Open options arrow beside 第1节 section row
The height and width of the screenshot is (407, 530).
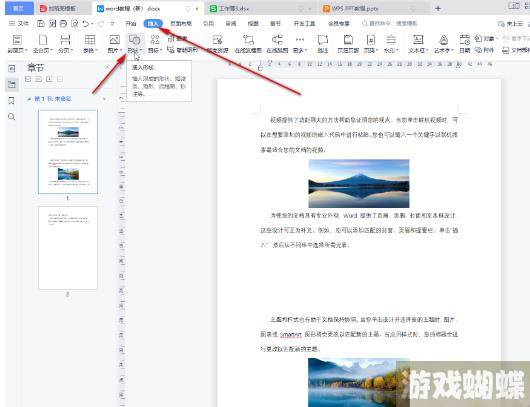(104, 99)
